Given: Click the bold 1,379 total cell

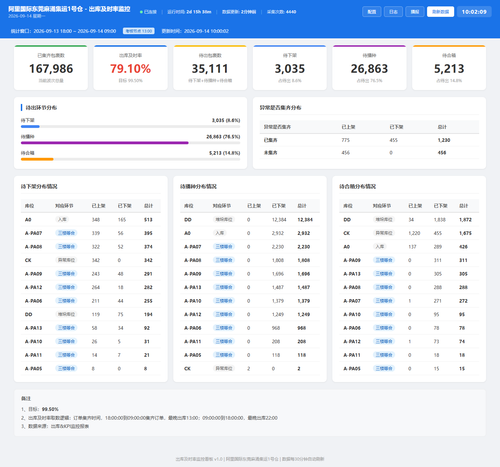Looking at the screenshot, I should 304,301.
